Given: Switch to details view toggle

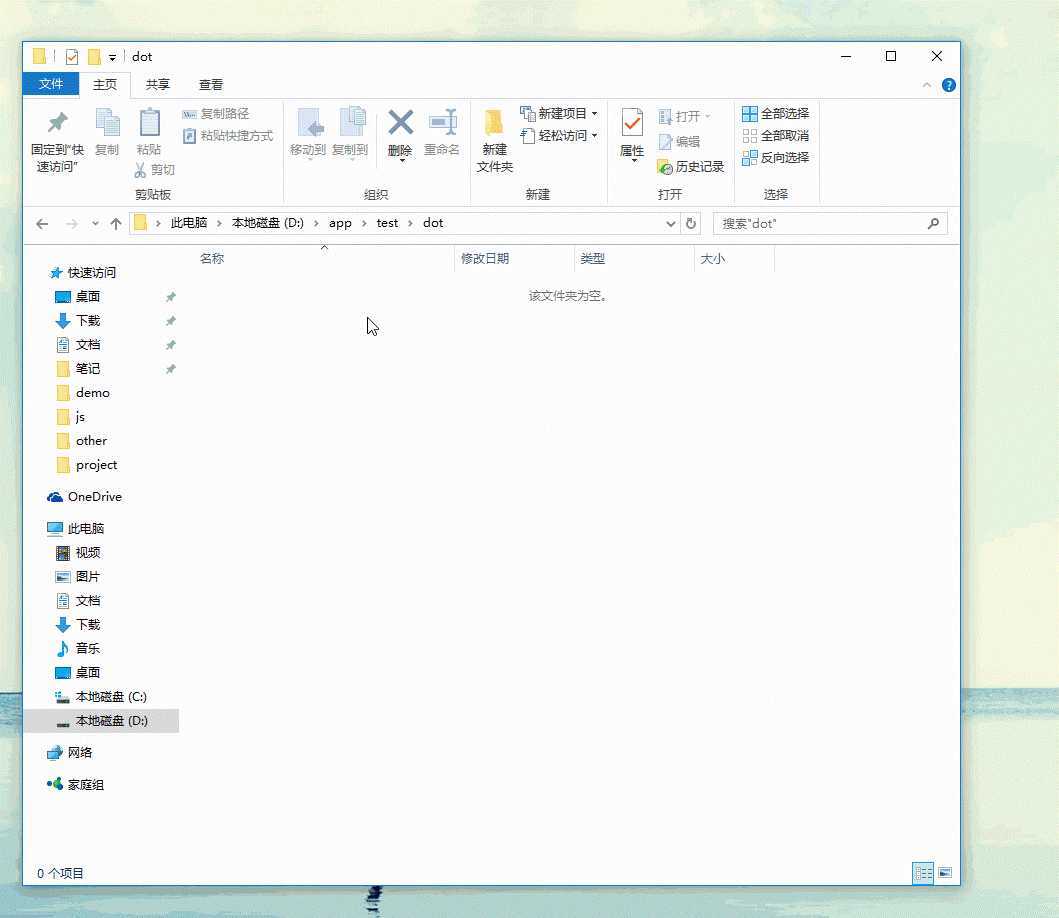Looking at the screenshot, I should 923,873.
